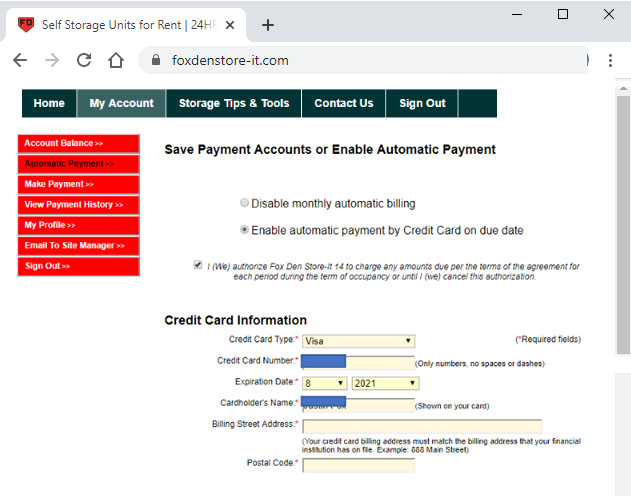631x496 pixels.
Task: Close the Self Storage Units tab
Action: point(232,25)
